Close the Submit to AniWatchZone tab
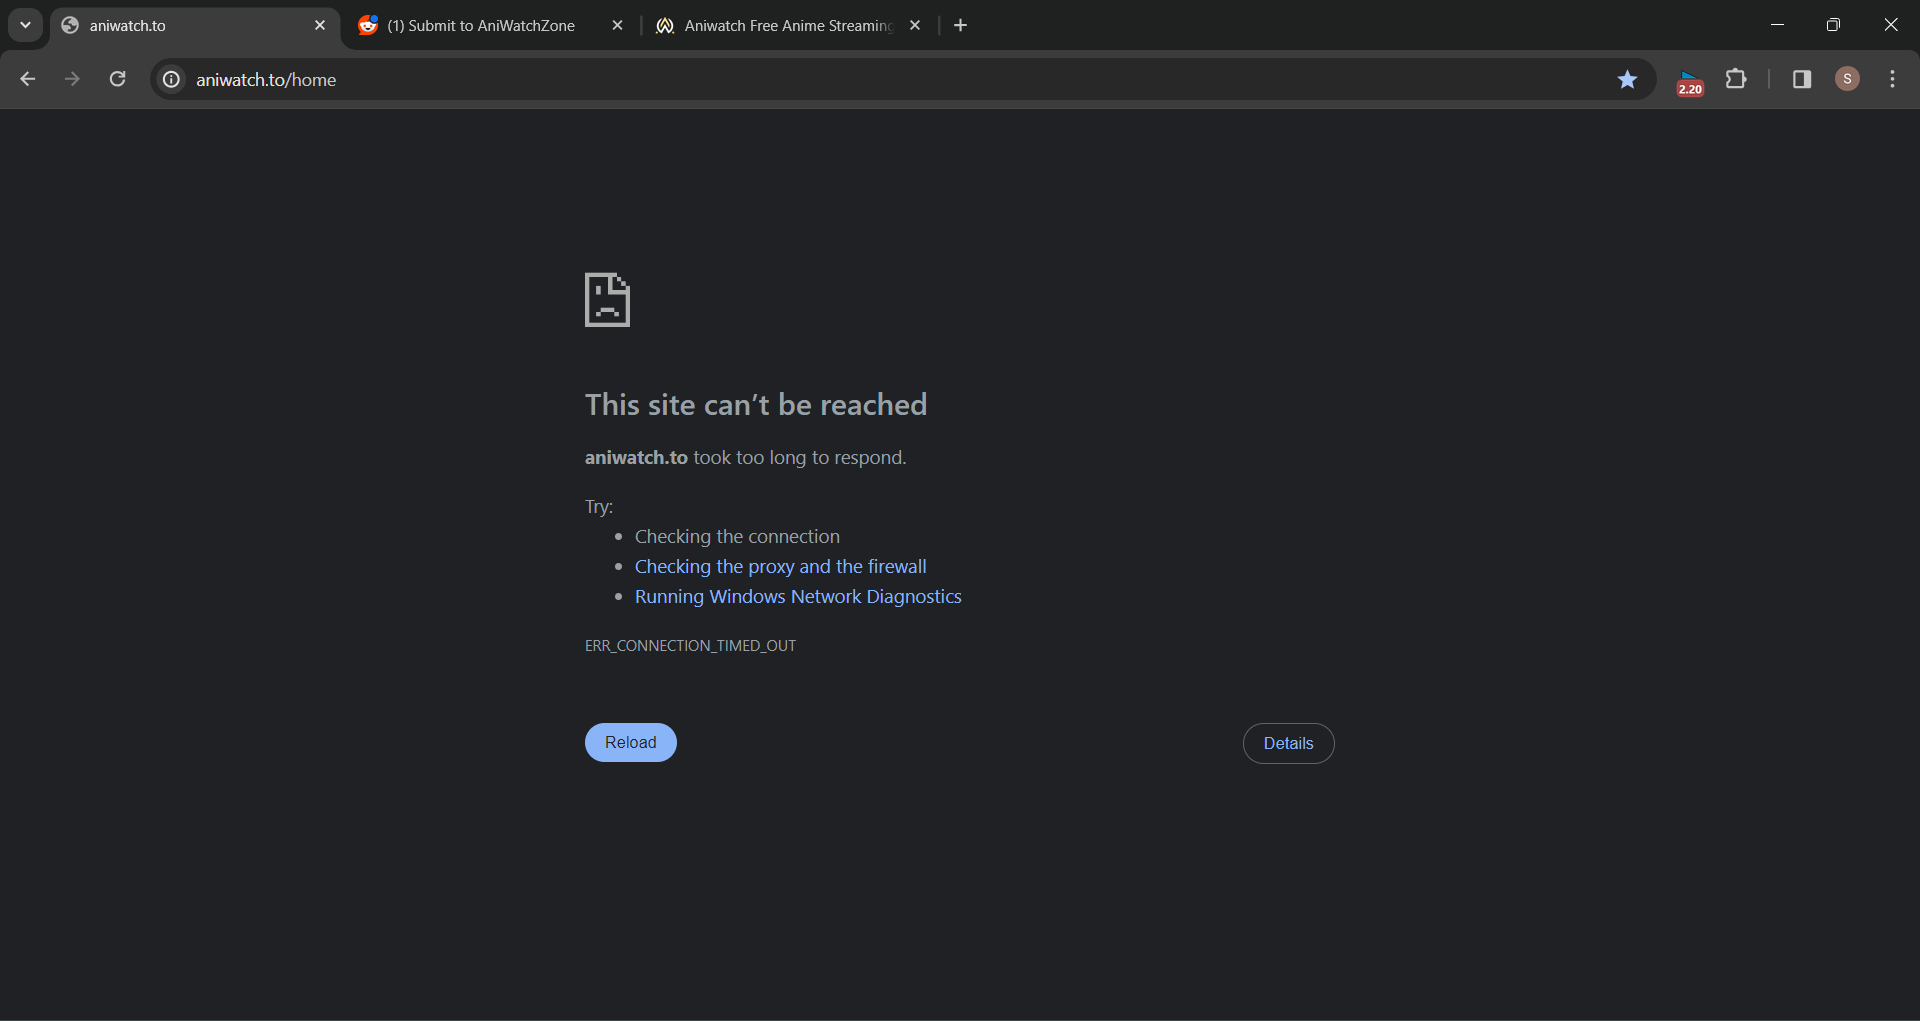The width and height of the screenshot is (1920, 1021). point(617,25)
